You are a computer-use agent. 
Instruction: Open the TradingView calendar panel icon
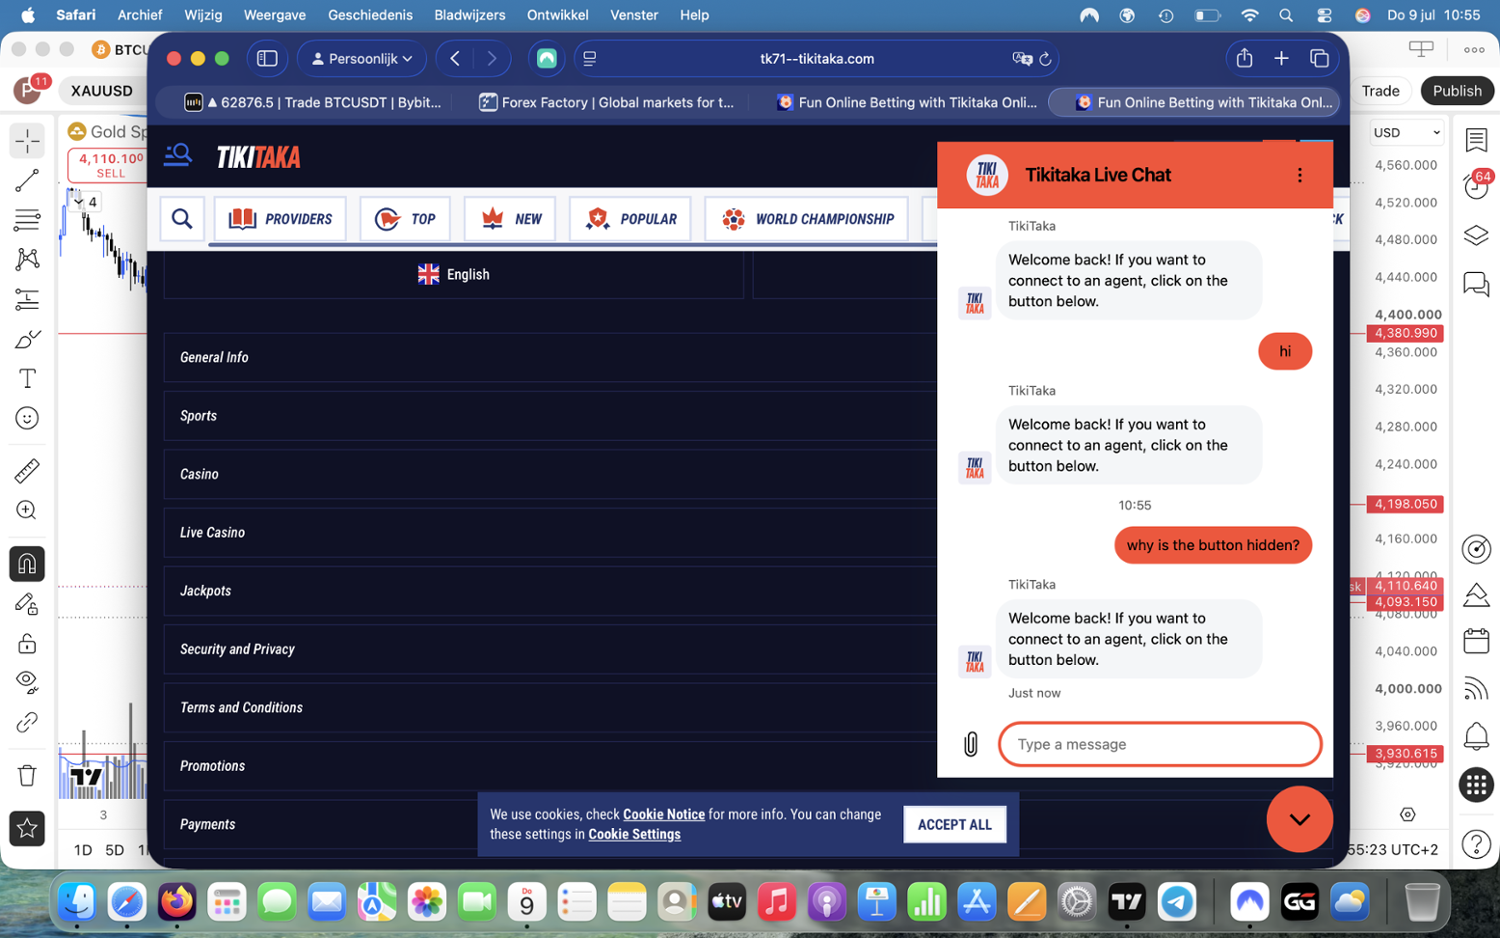click(x=1477, y=640)
